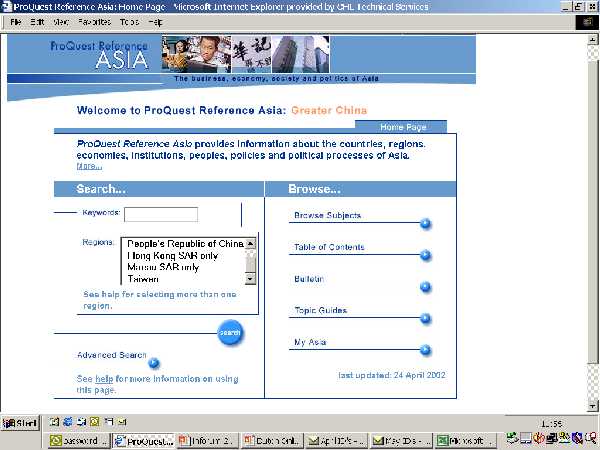The image size is (600, 450).
Task: Click the help link below Advanced Search
Action: point(104,379)
